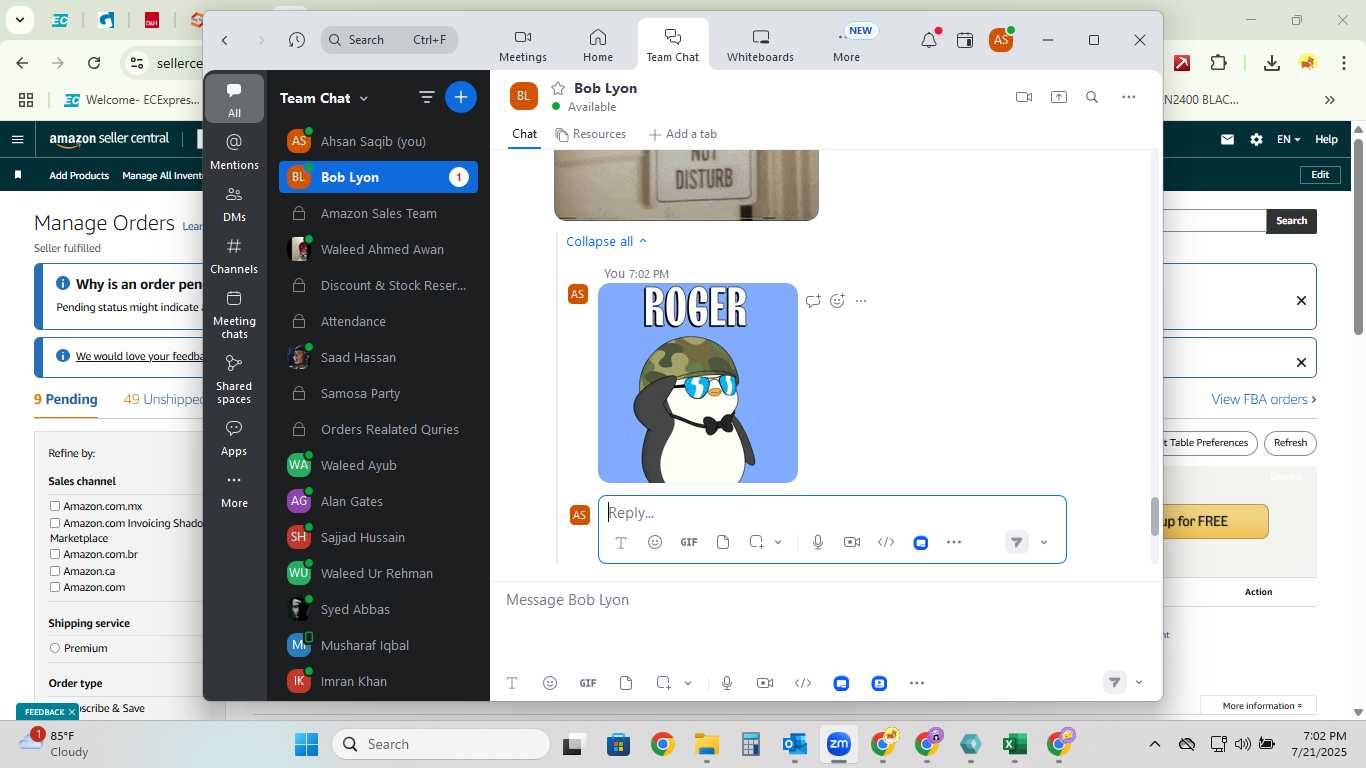This screenshot has width=1366, height=768.
Task: Open Channels in Zoom sidebar
Action: click(234, 255)
